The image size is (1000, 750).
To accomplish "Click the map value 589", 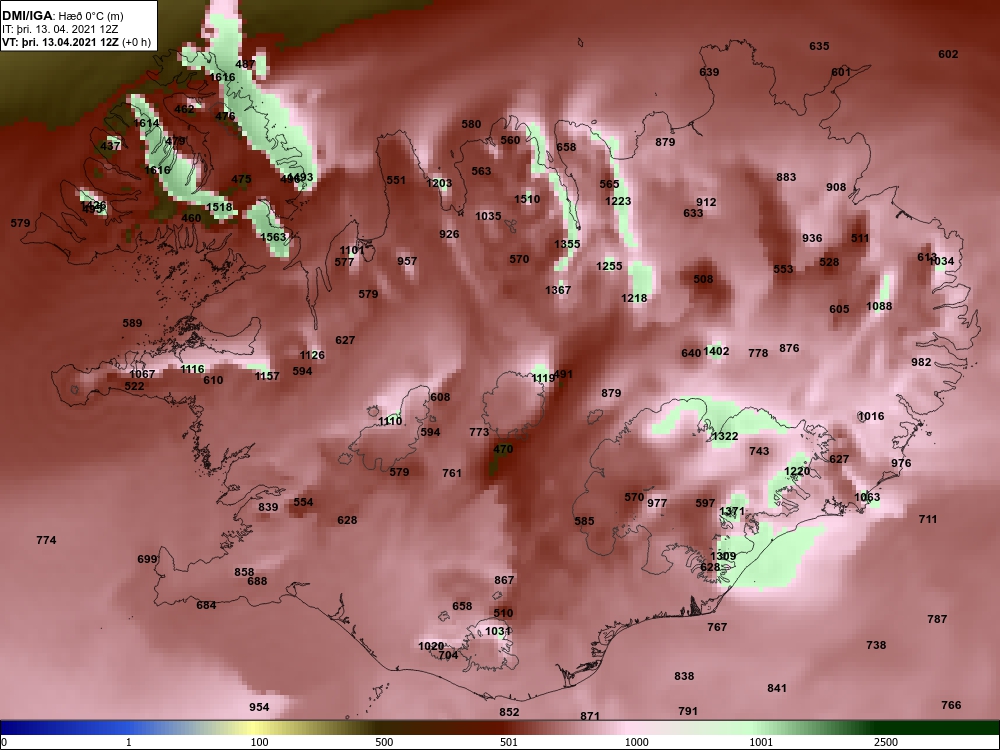I will tap(133, 323).
